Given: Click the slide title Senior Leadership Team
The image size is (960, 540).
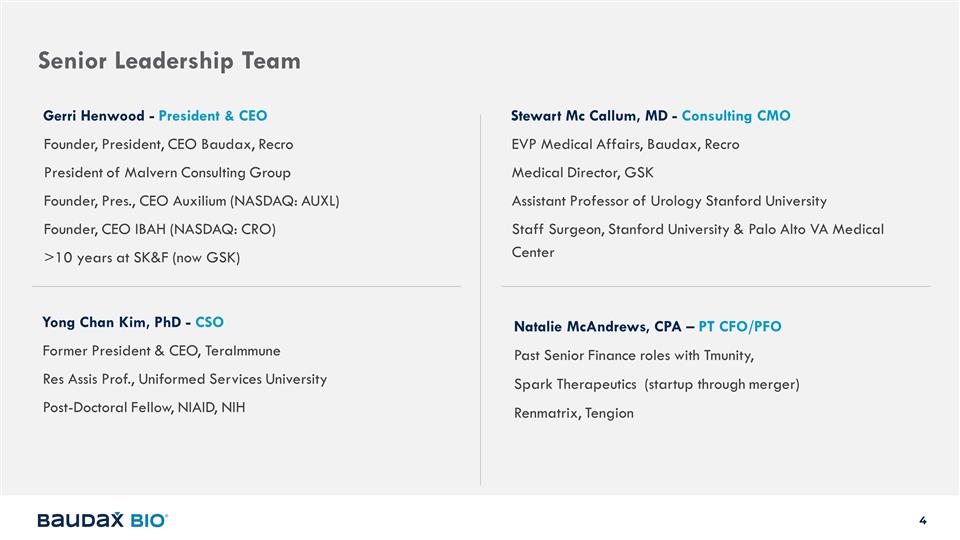Looking at the screenshot, I should tap(169, 61).
